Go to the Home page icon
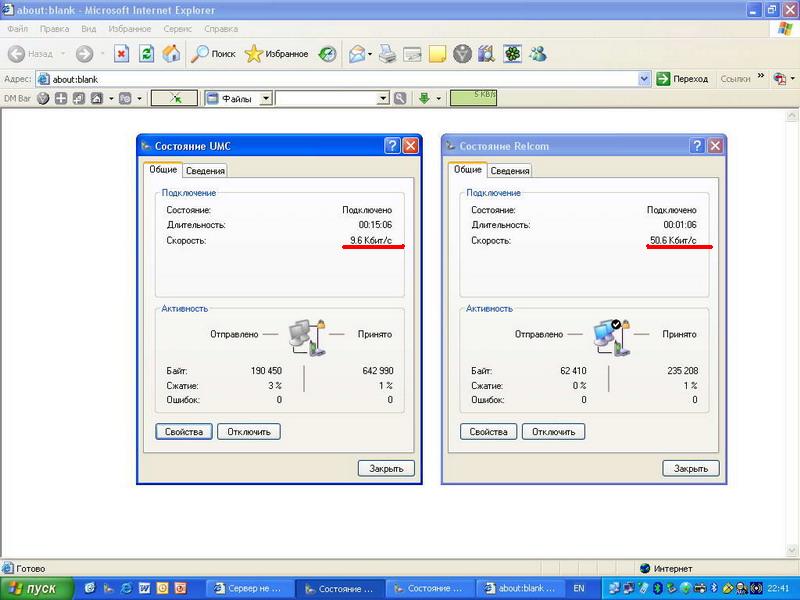800x600 pixels. [171, 54]
